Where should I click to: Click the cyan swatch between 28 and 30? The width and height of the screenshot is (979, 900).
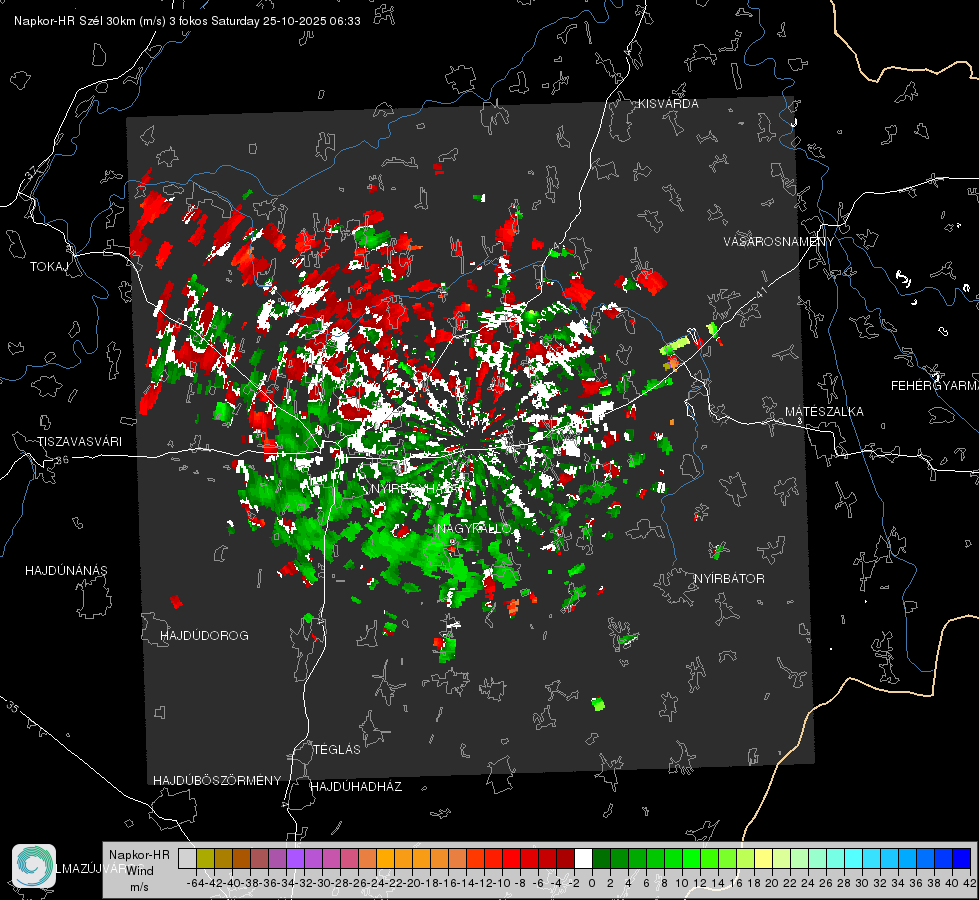[x=854, y=858]
